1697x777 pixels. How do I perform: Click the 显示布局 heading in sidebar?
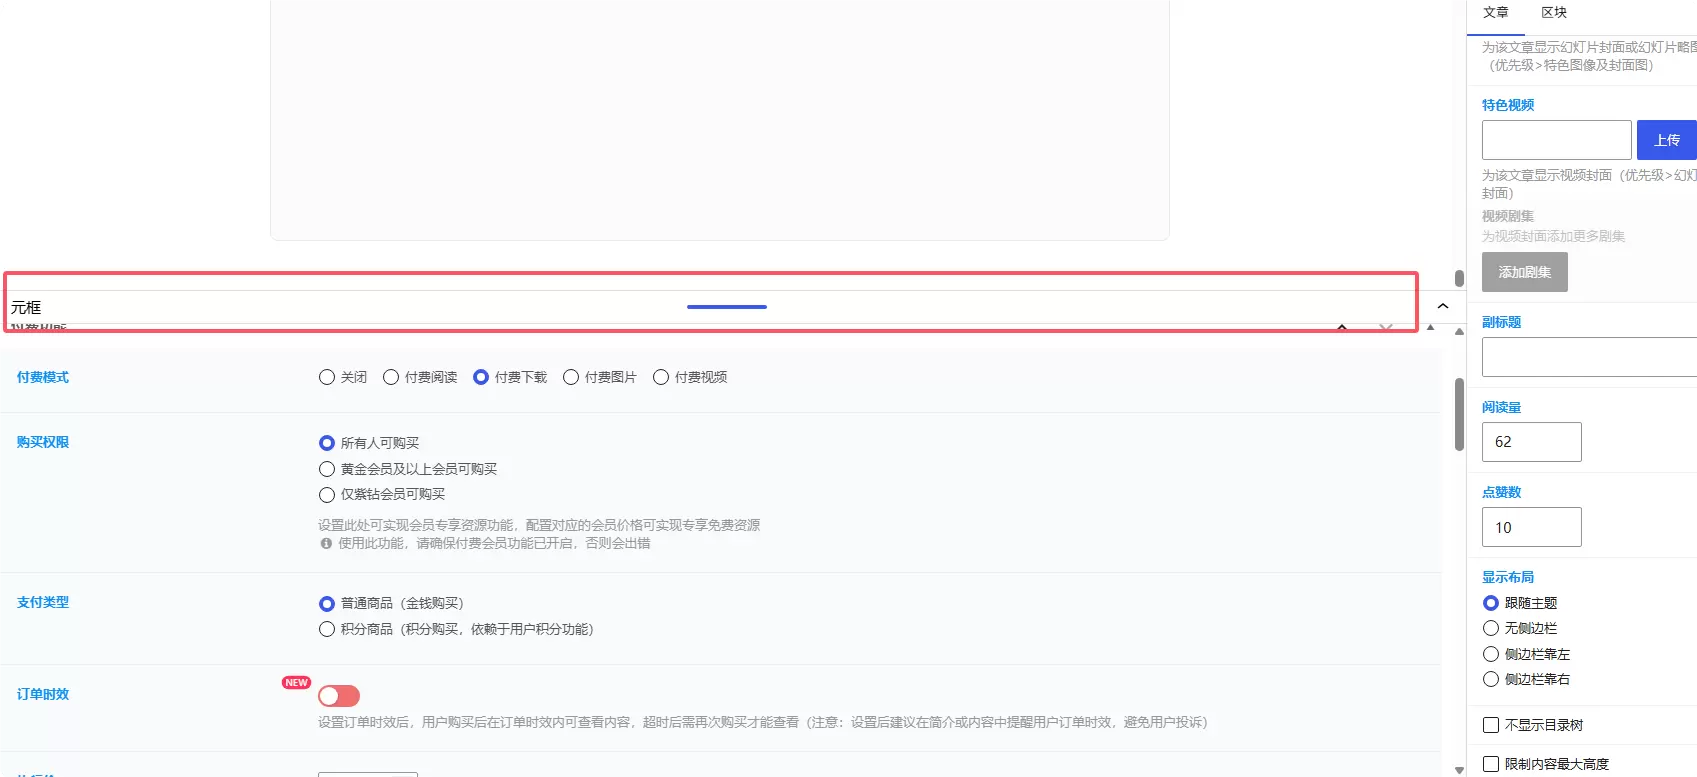click(x=1508, y=577)
